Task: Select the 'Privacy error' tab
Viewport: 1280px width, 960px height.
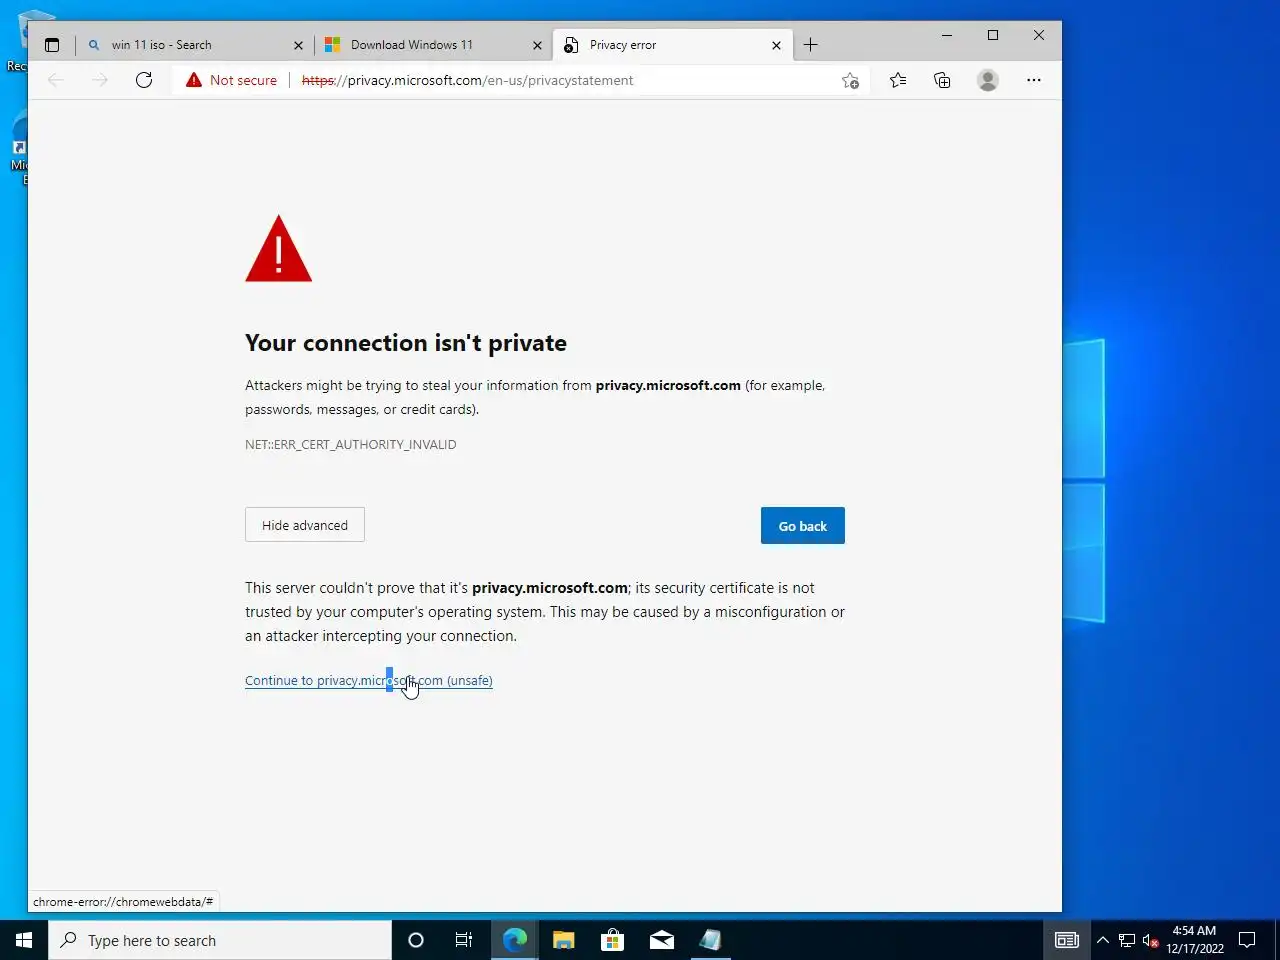Action: pyautogui.click(x=672, y=45)
